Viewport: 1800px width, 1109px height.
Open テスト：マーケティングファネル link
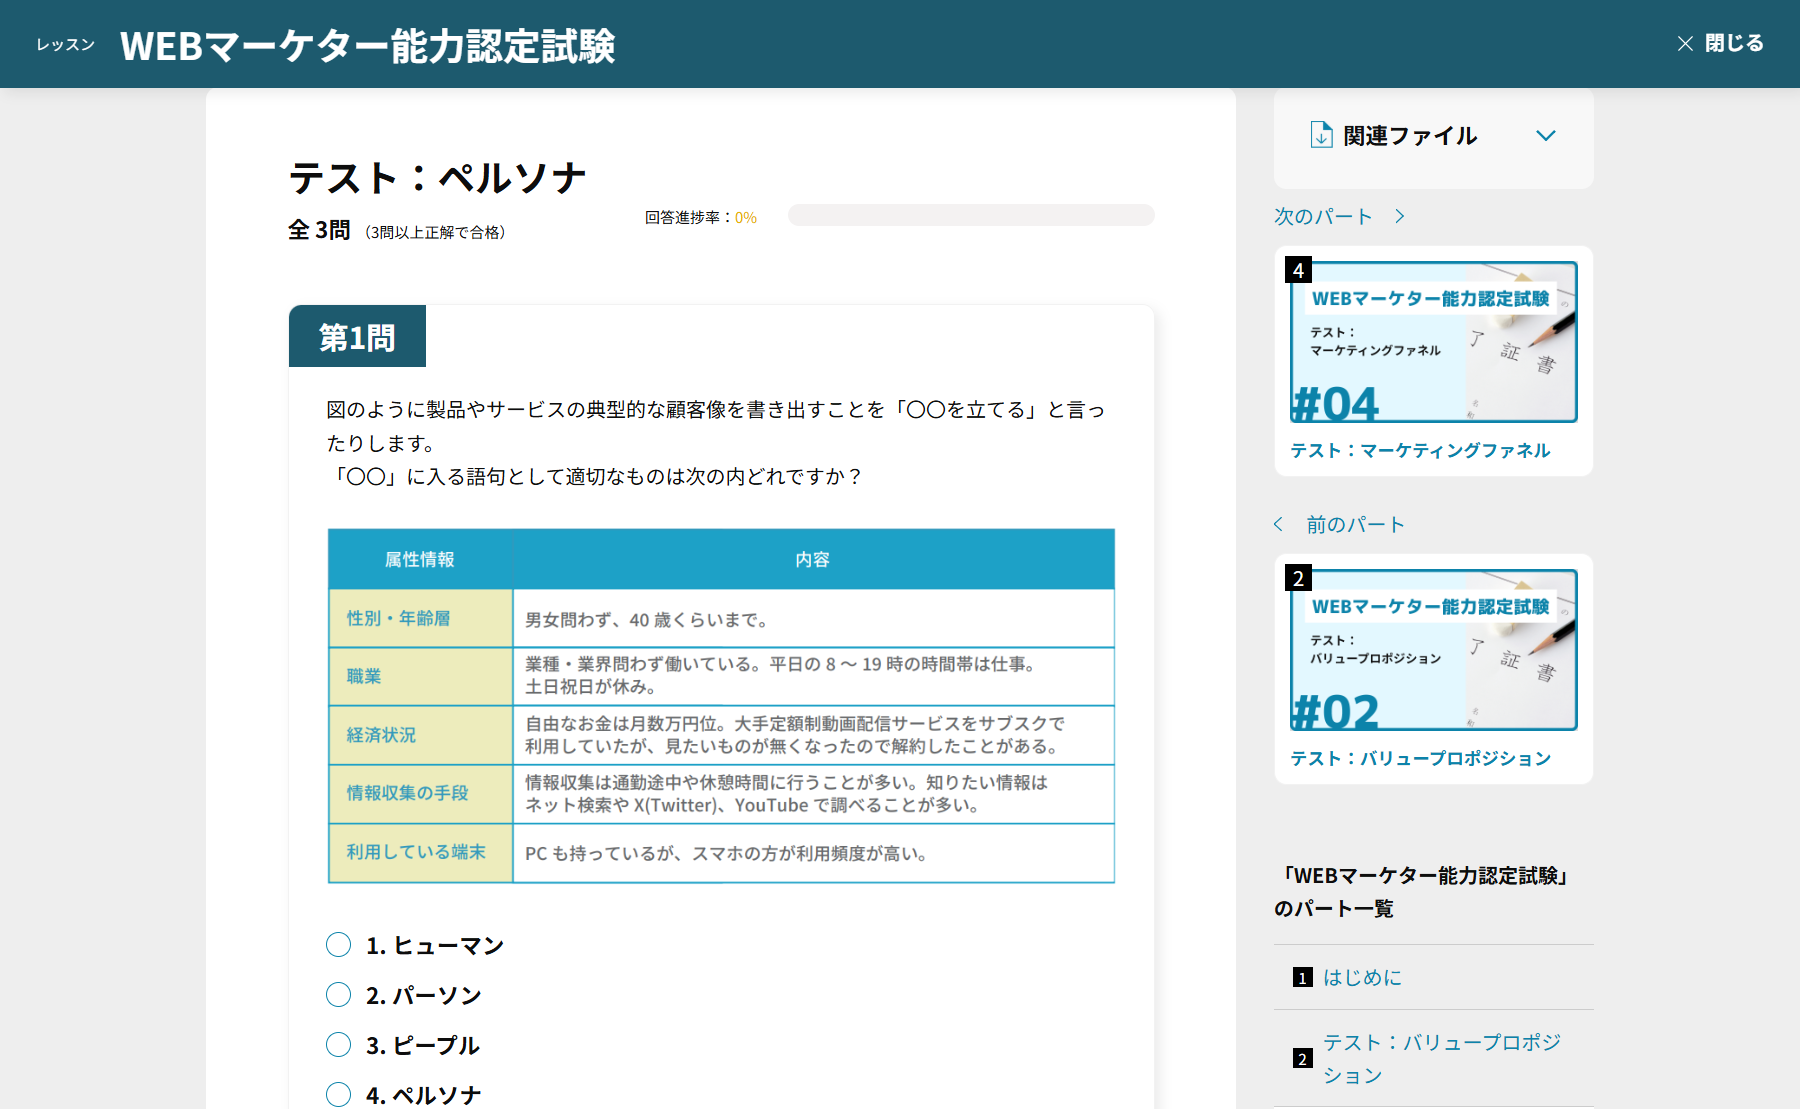[1420, 450]
